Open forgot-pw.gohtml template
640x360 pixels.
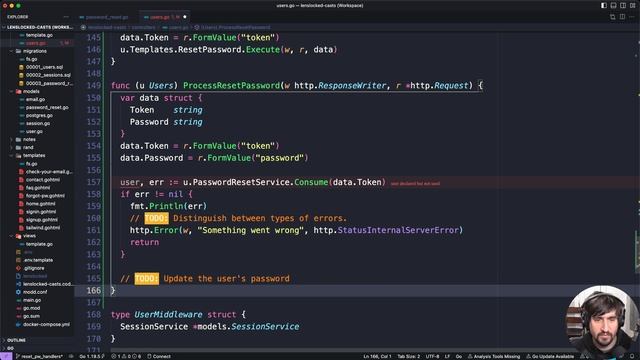pos(45,196)
